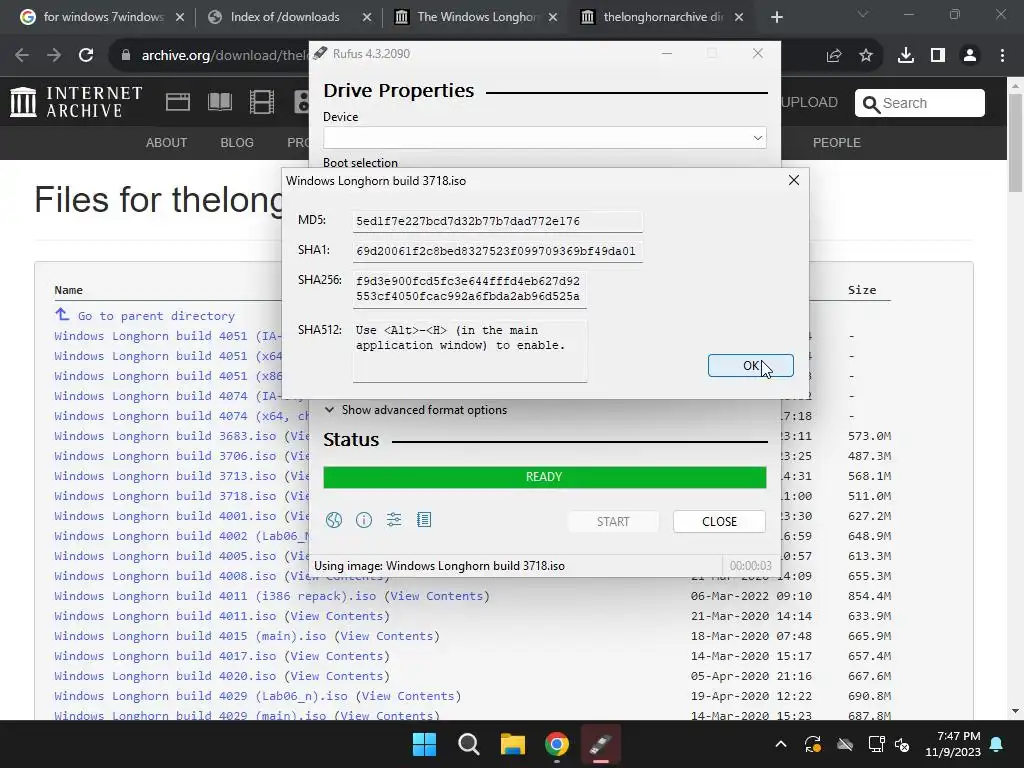Click the Internet Archive logo
Image resolution: width=1024 pixels, height=768 pixels.
pos(76,102)
